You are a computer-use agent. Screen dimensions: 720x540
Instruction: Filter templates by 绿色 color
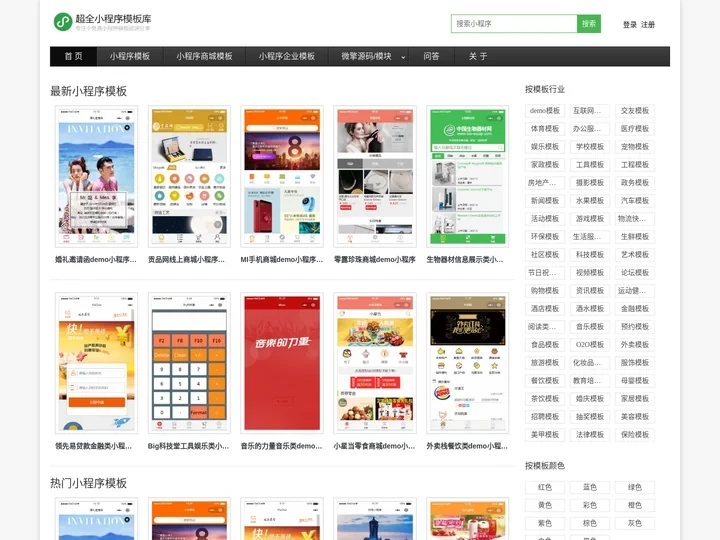click(635, 487)
